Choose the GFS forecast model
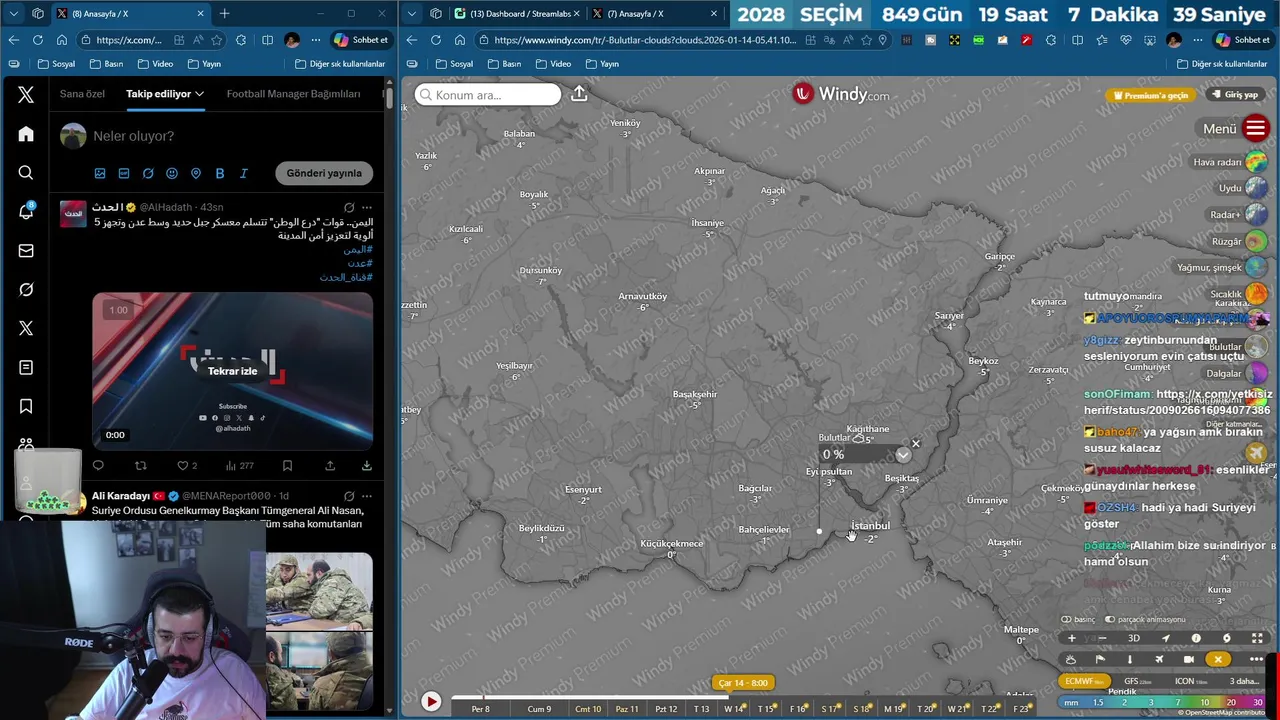The image size is (1280, 720). pyautogui.click(x=1138, y=681)
